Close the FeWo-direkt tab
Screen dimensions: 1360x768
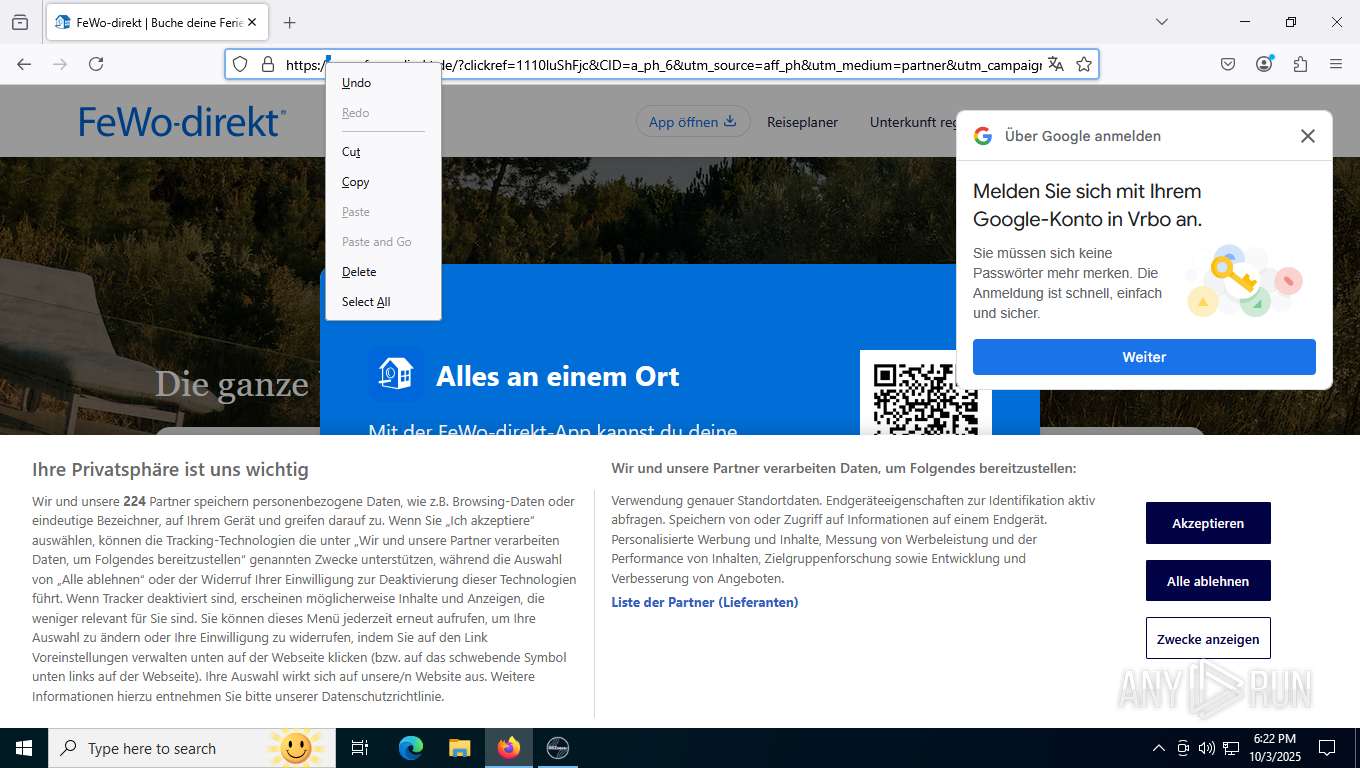(252, 22)
